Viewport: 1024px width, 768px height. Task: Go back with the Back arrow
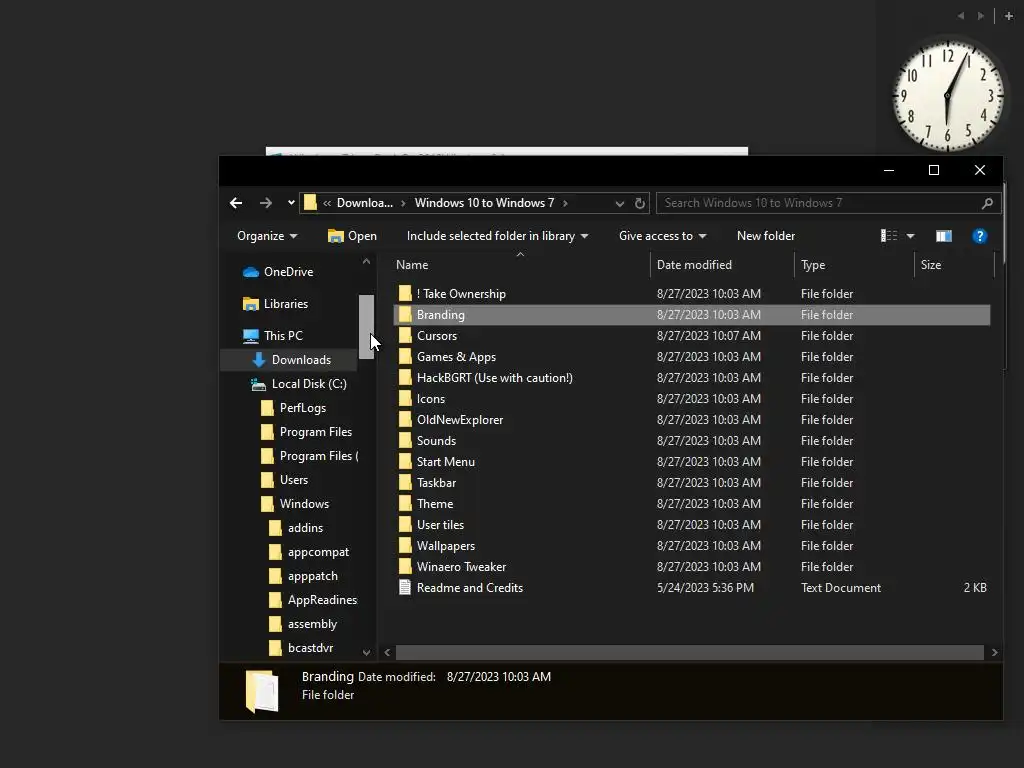(x=236, y=203)
